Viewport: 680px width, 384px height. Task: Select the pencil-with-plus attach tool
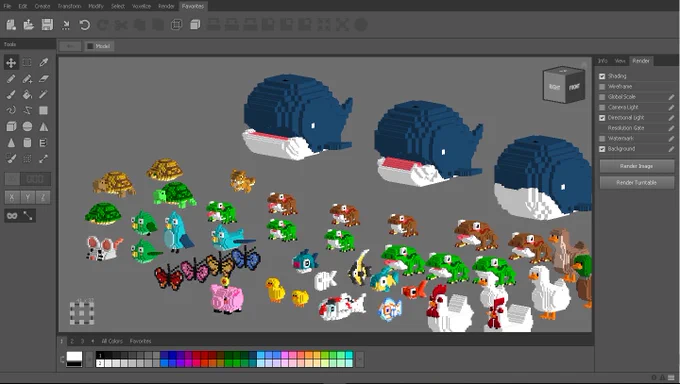[x=27, y=79]
